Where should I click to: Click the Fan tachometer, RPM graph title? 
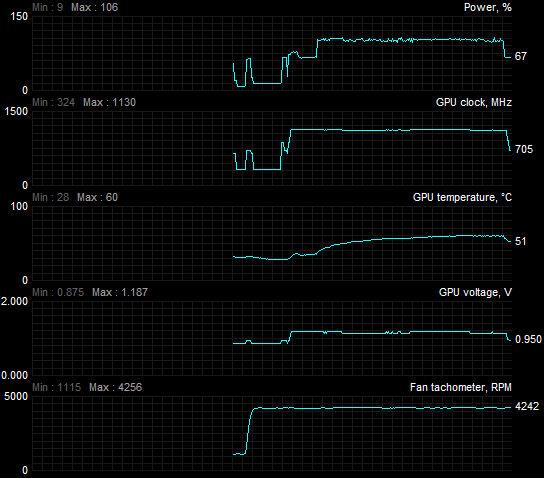tap(461, 387)
